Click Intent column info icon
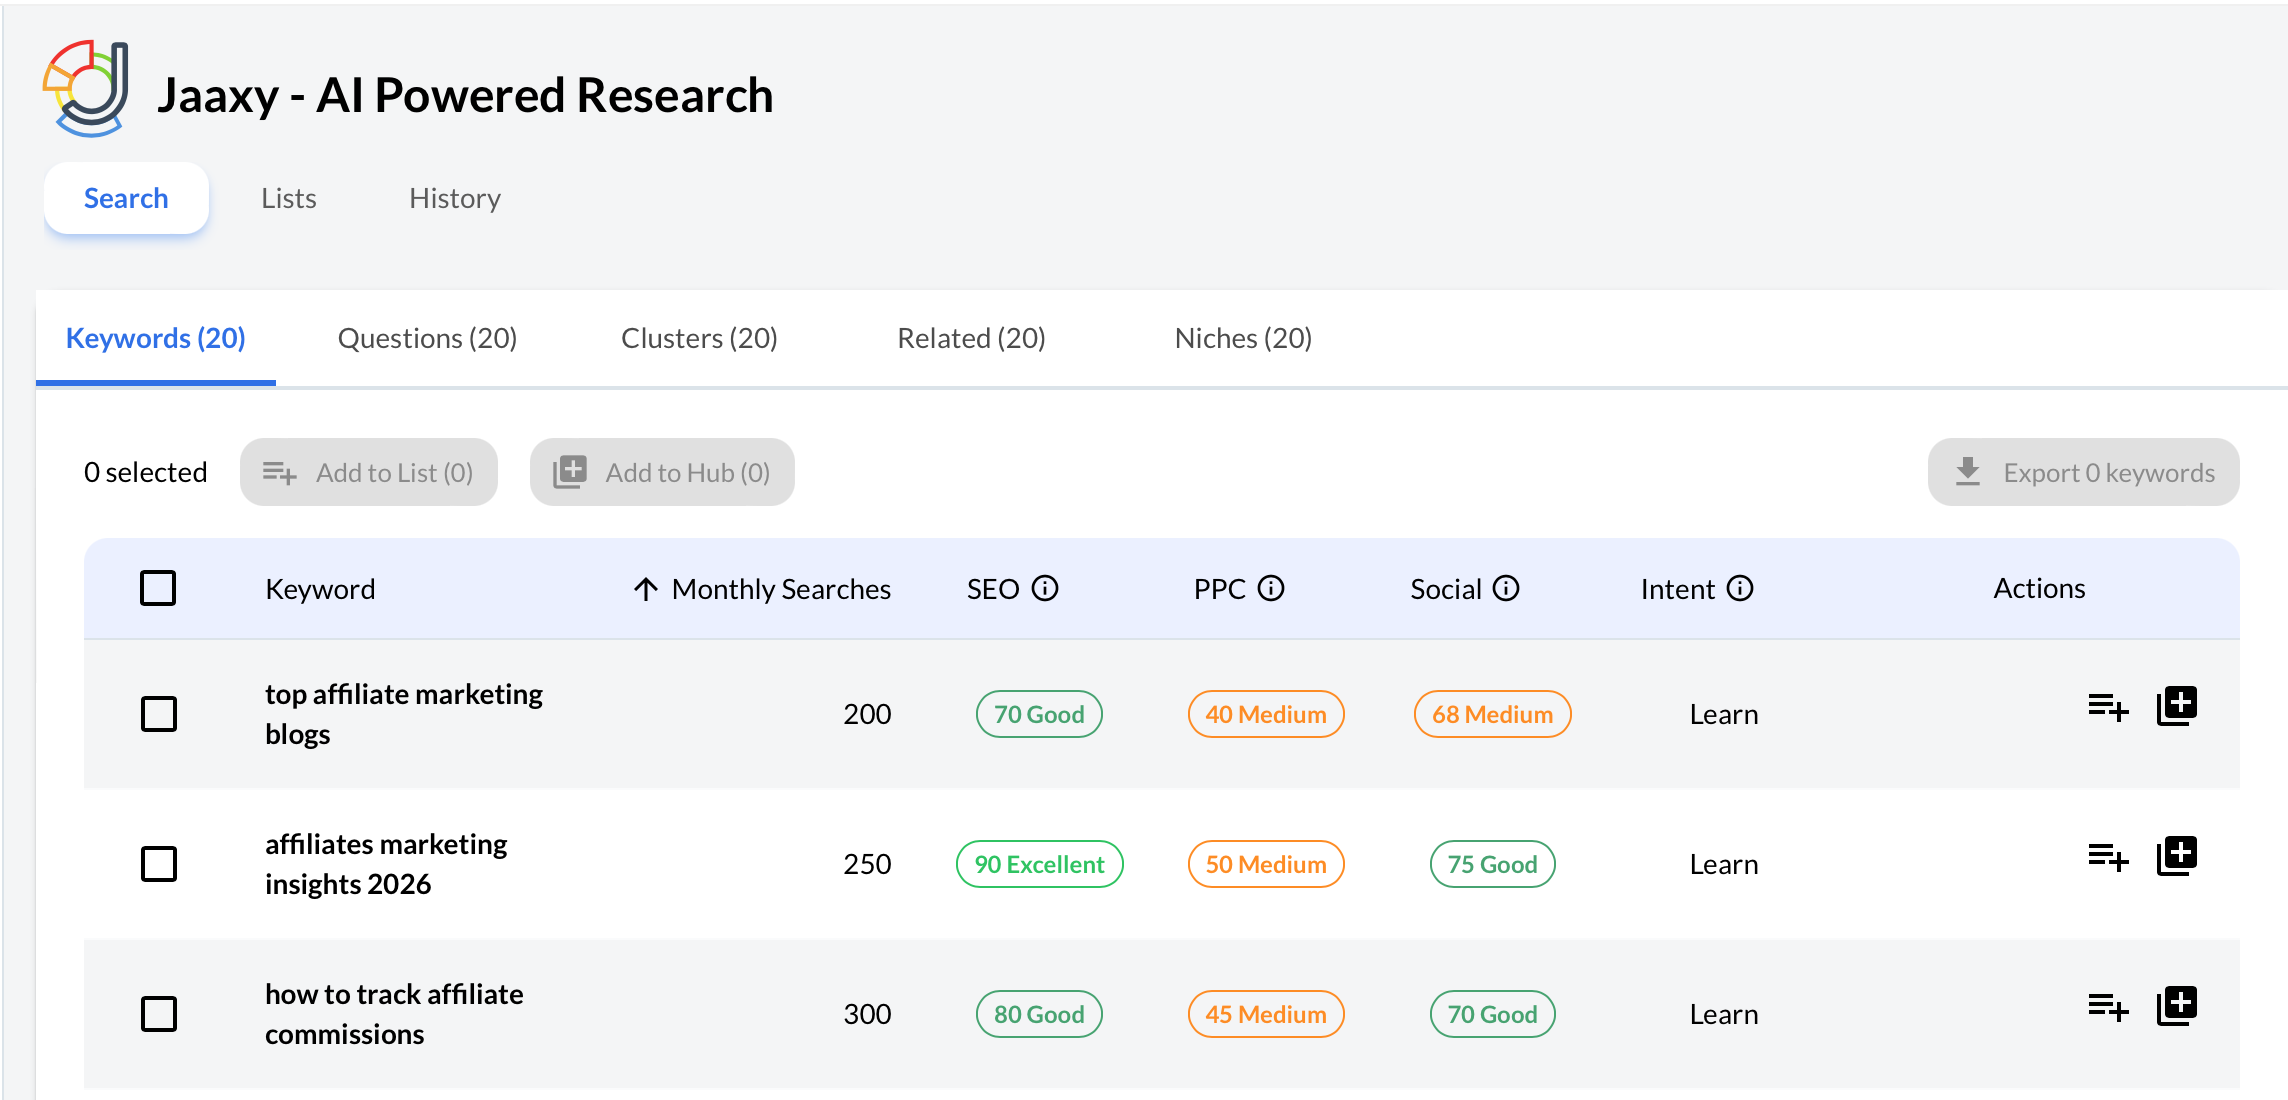 [x=1740, y=588]
